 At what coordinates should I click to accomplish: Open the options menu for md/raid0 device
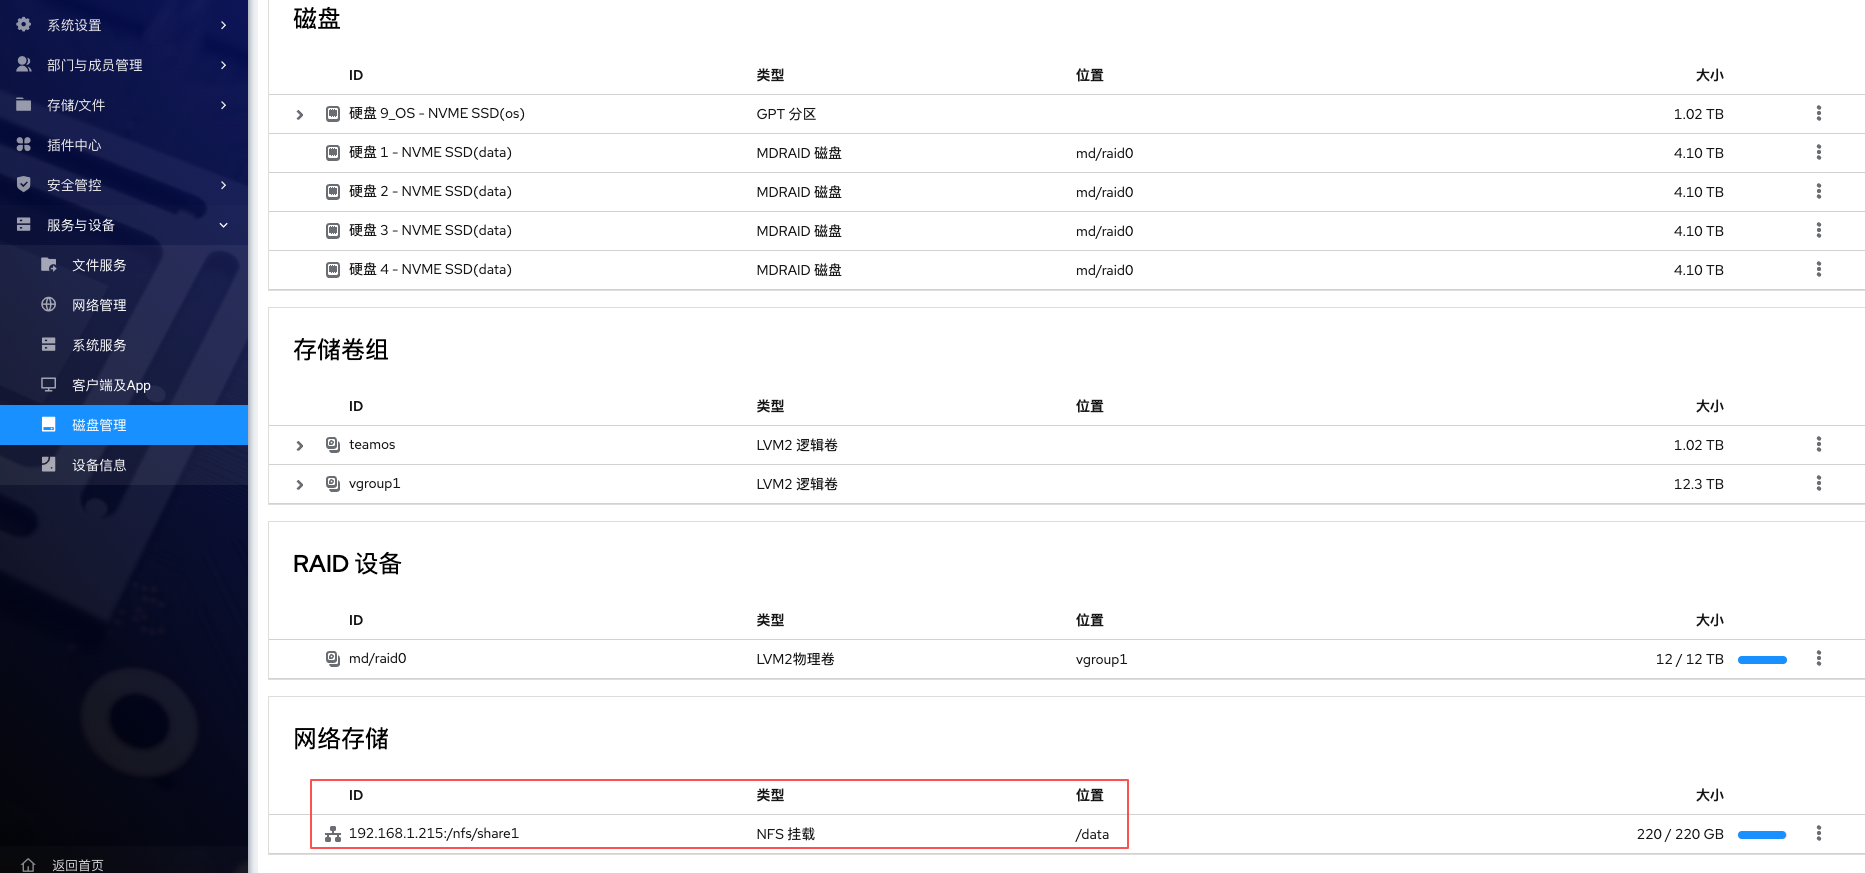[x=1818, y=658]
